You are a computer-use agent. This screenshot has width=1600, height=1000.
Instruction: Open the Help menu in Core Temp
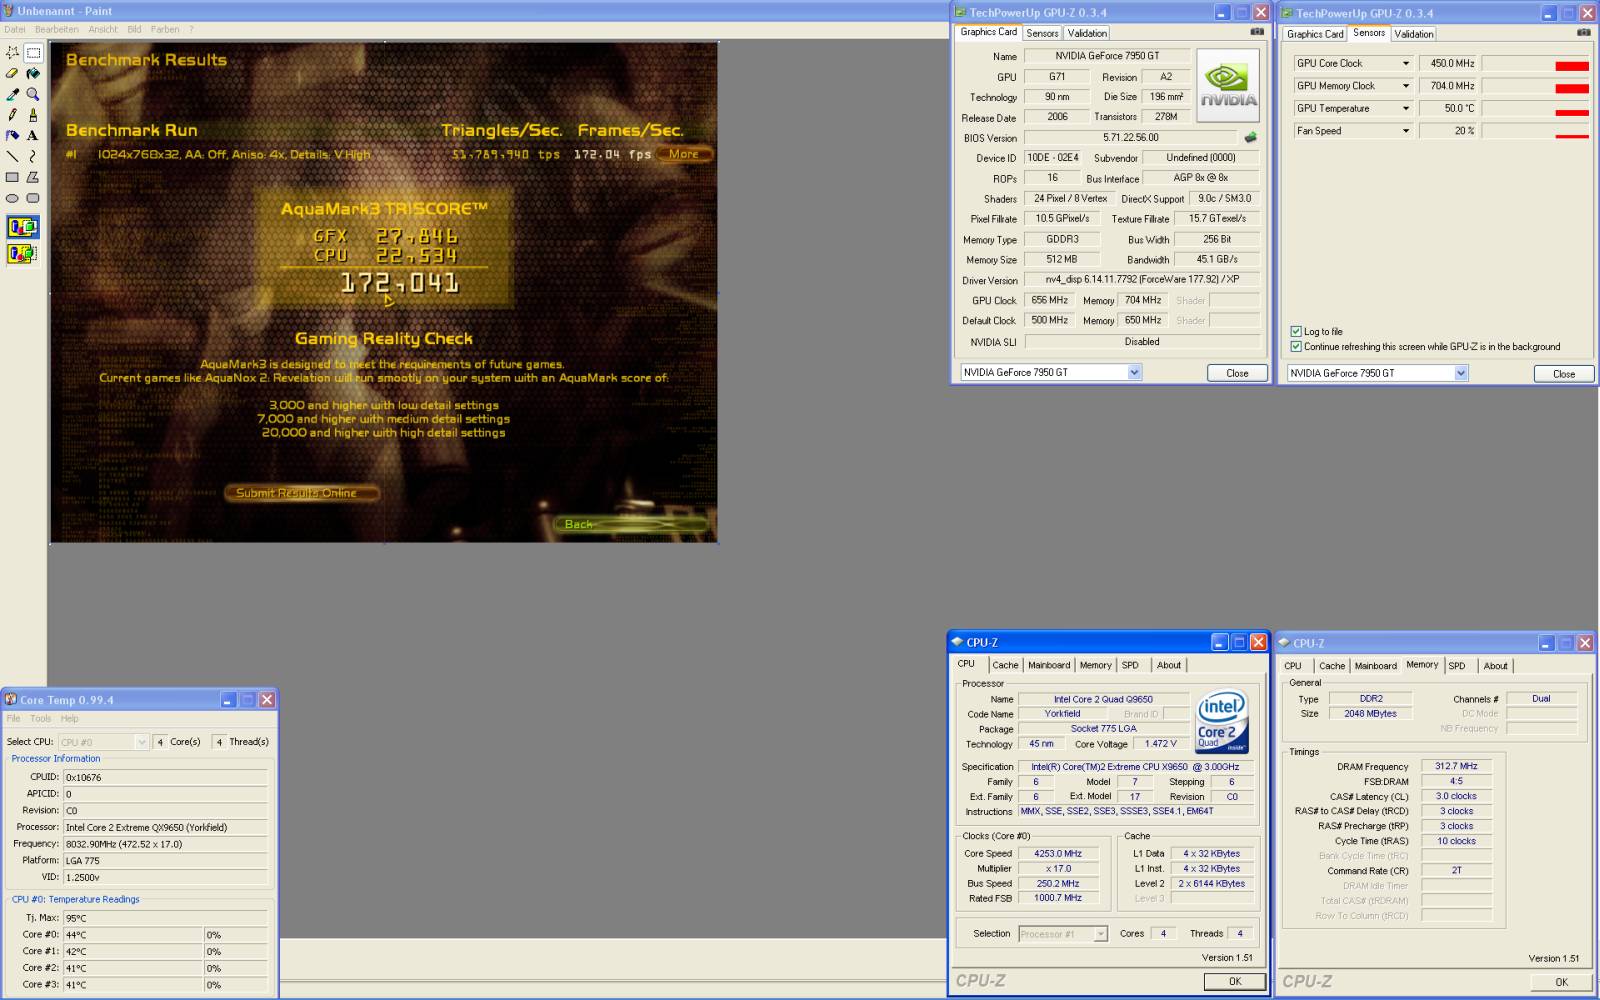(x=69, y=718)
